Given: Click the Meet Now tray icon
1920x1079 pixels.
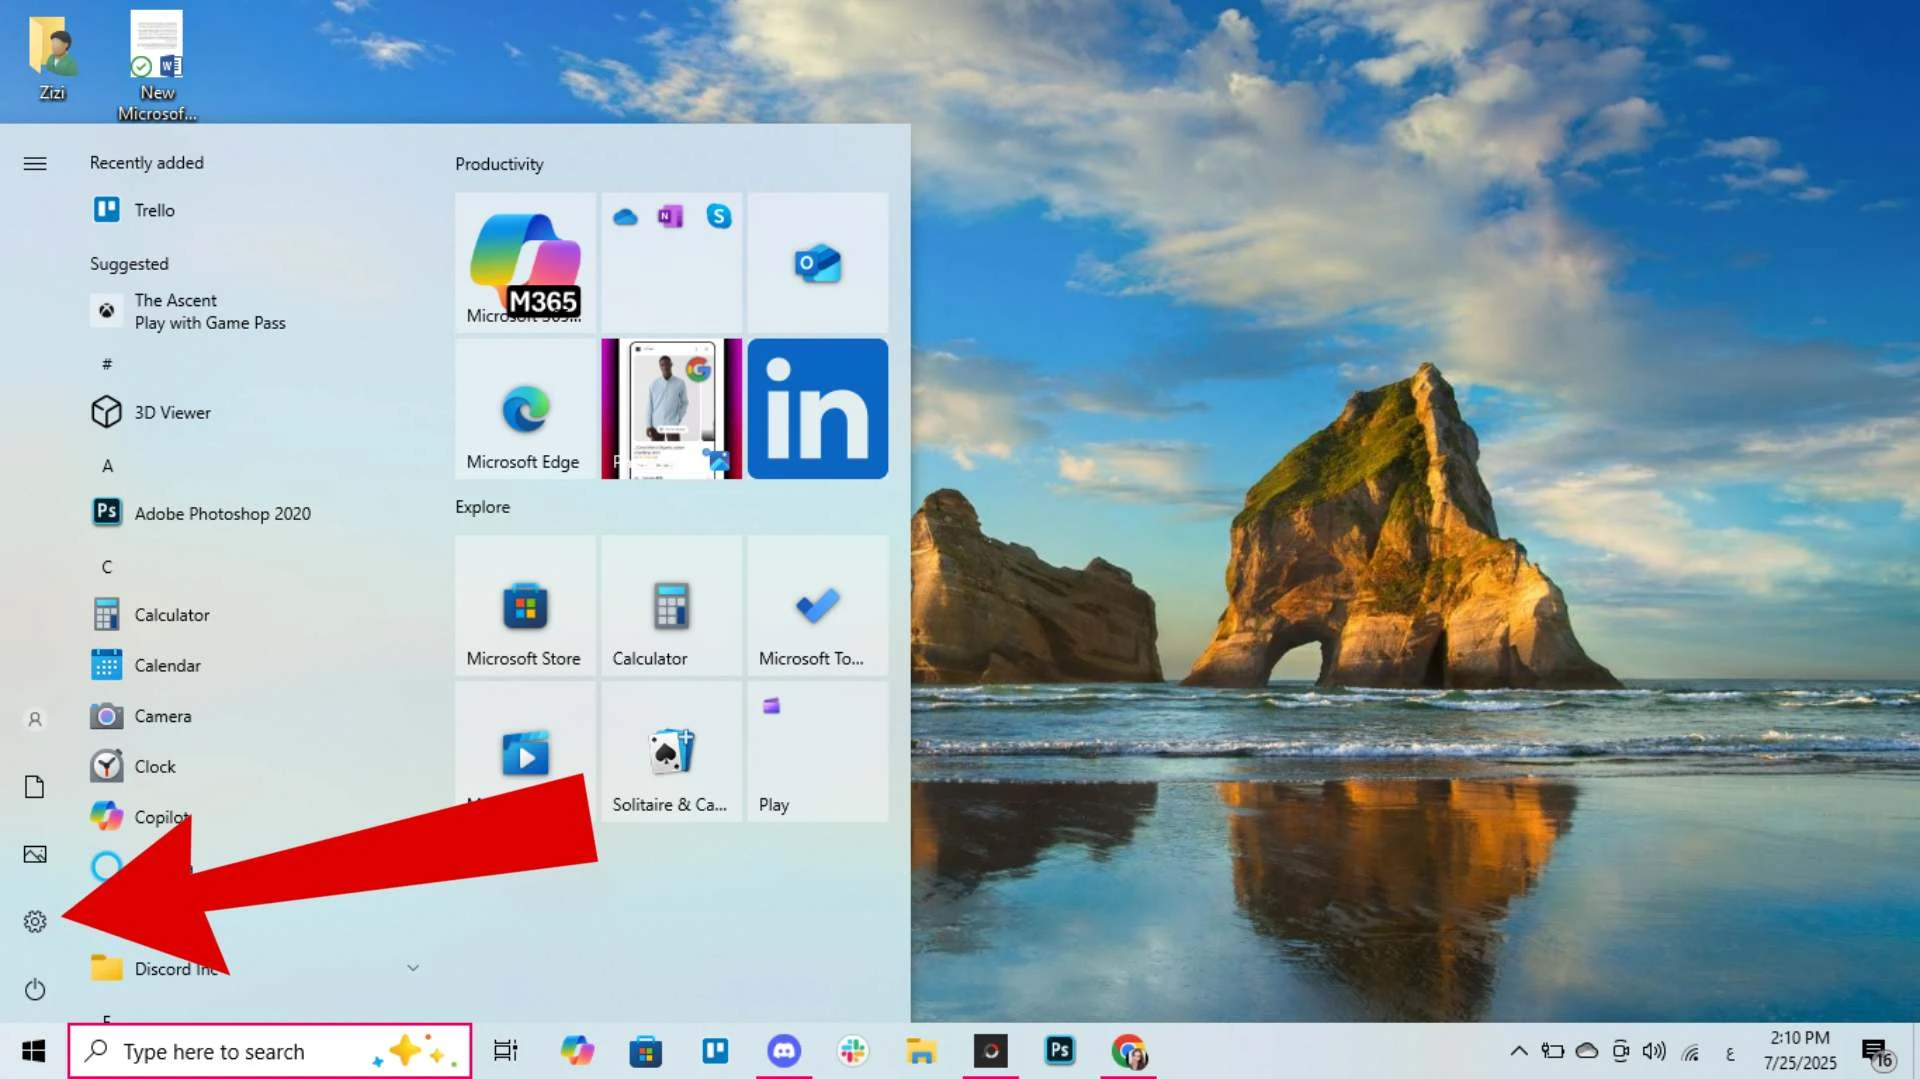Looking at the screenshot, I should [x=1621, y=1051].
